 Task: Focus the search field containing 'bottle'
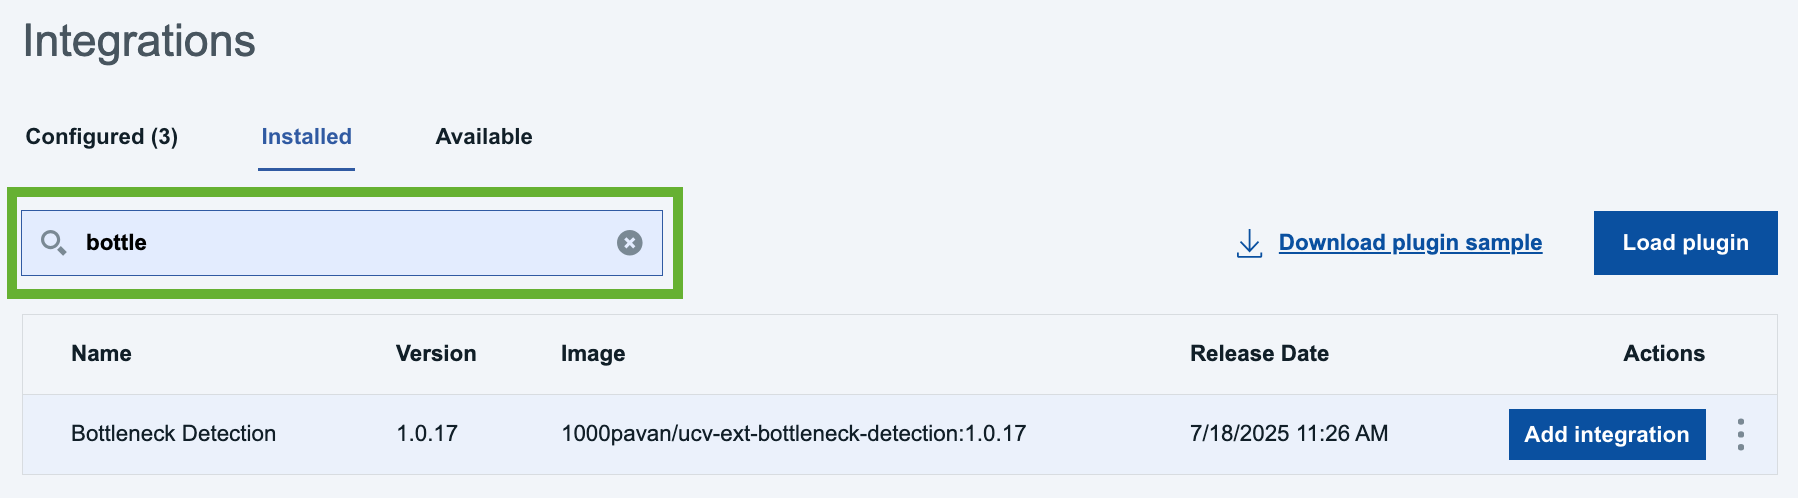[x=342, y=243]
